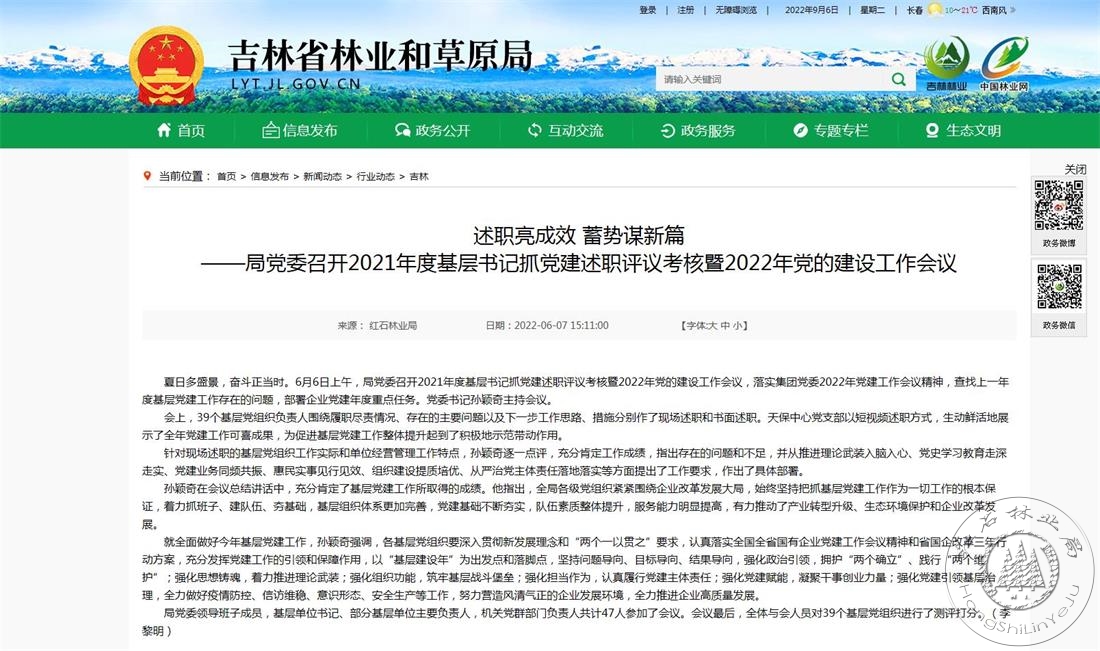Click the double arrow after 西南风
The image size is (1100, 651).
click(x=1012, y=10)
